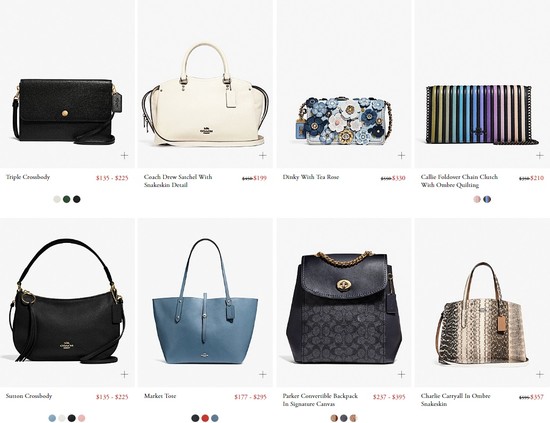The height and width of the screenshot is (423, 550).
Task: Click plus icon on Parker Backpack image
Action: point(401,374)
